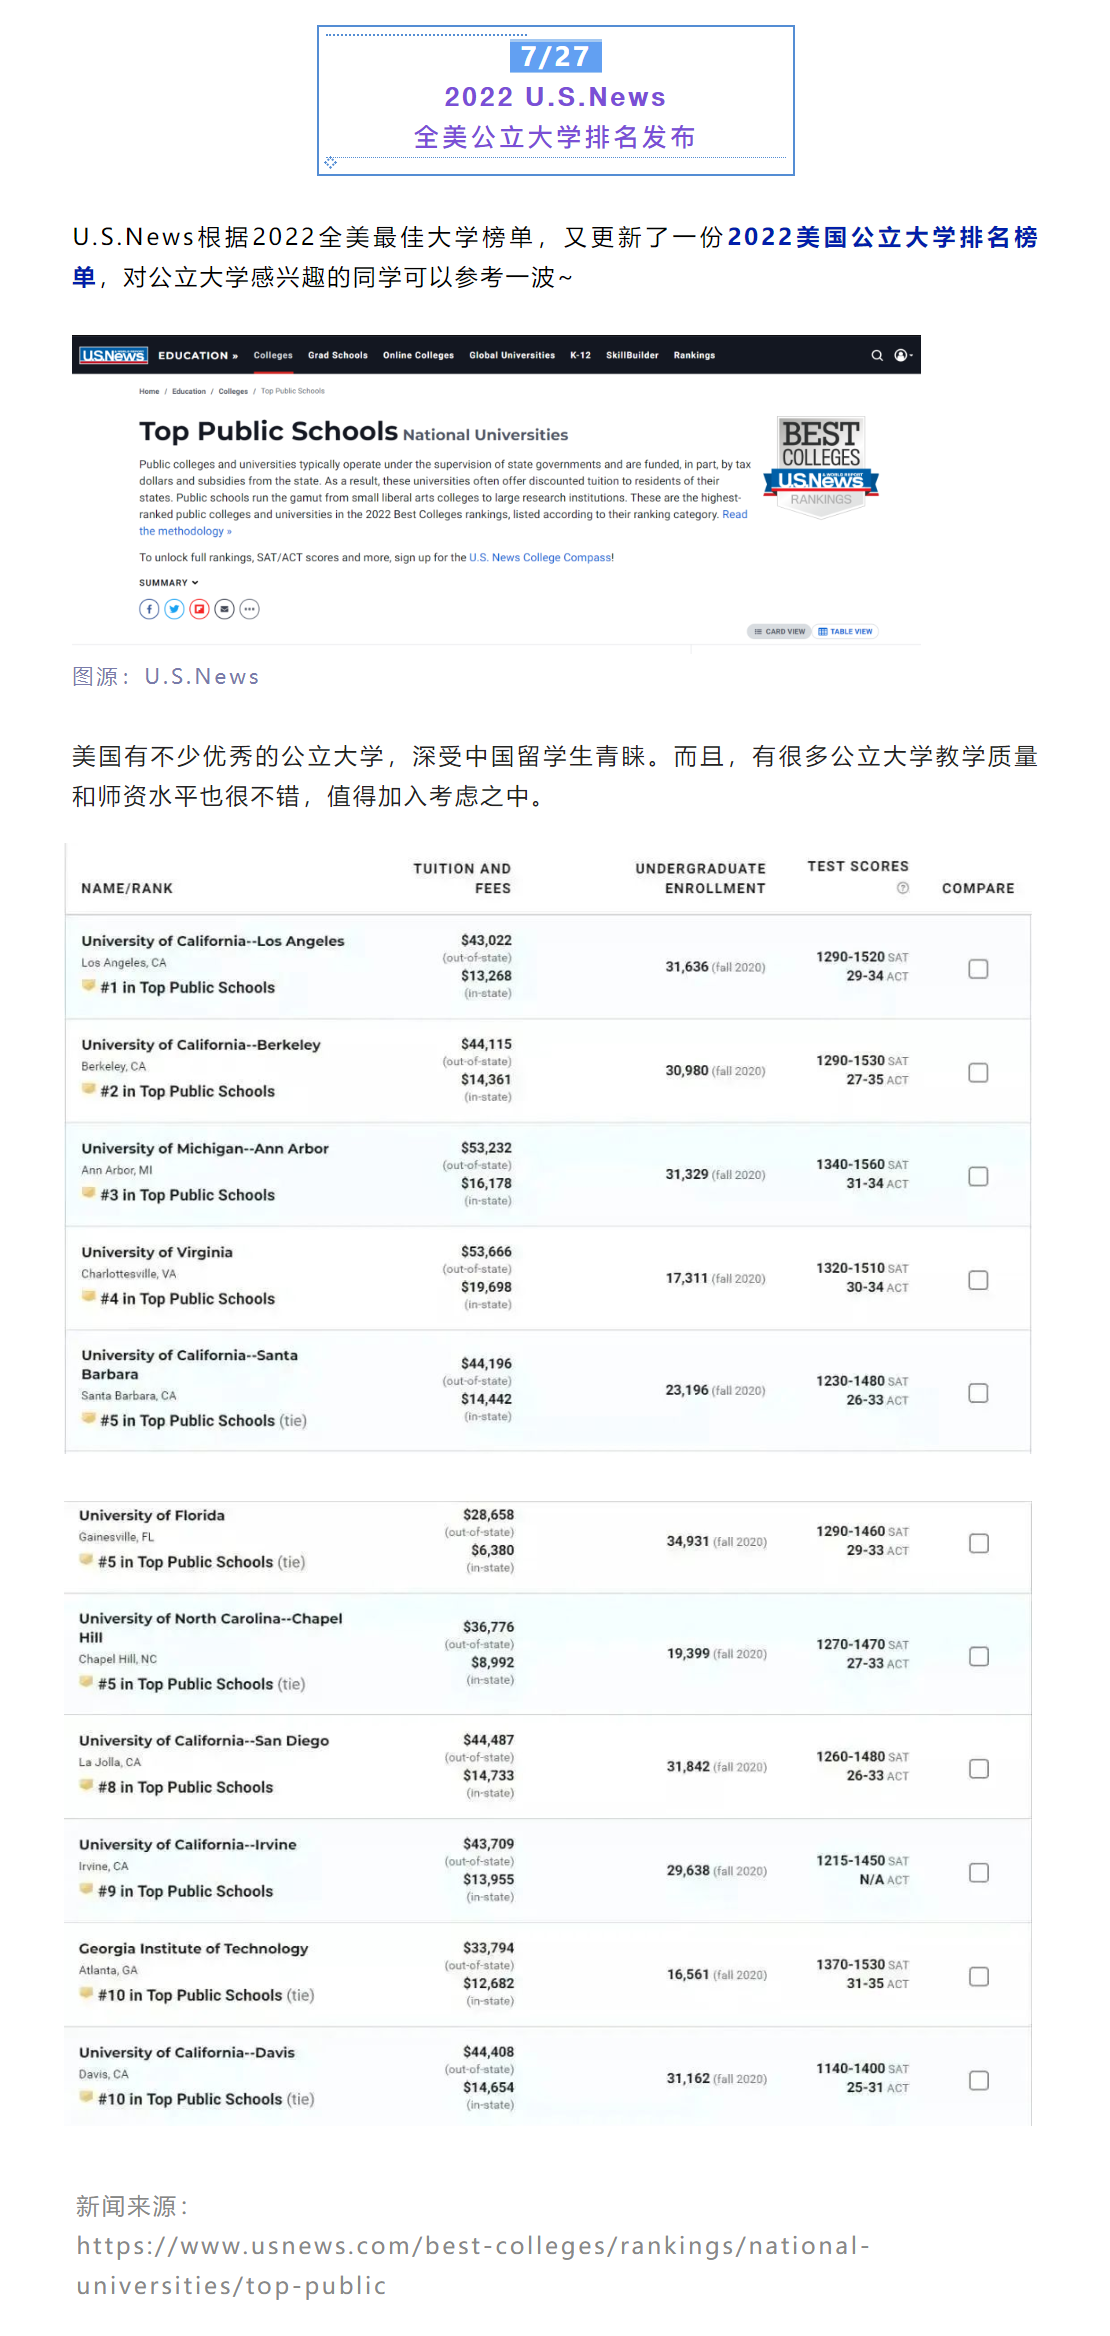Open University of Michigan--Ann Arbor link
Screen dimensions: 1110x2336
(x=205, y=1149)
